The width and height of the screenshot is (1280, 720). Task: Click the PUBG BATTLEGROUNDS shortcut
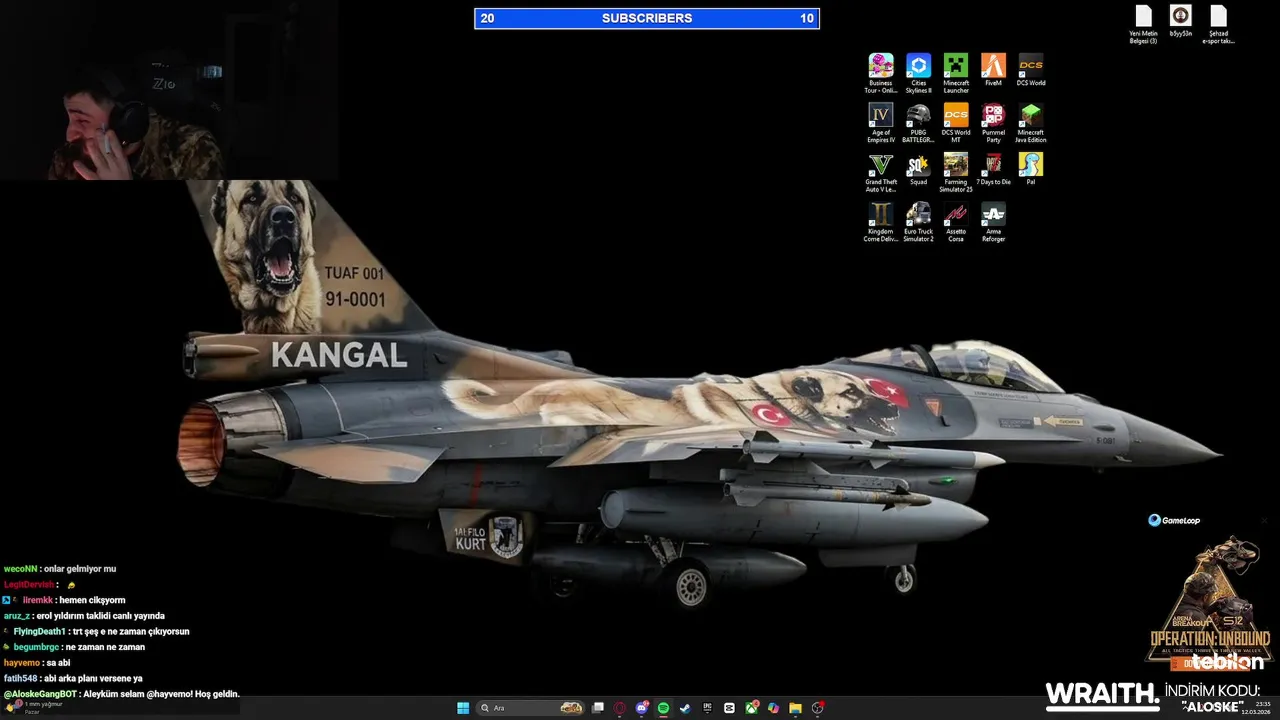click(x=918, y=123)
